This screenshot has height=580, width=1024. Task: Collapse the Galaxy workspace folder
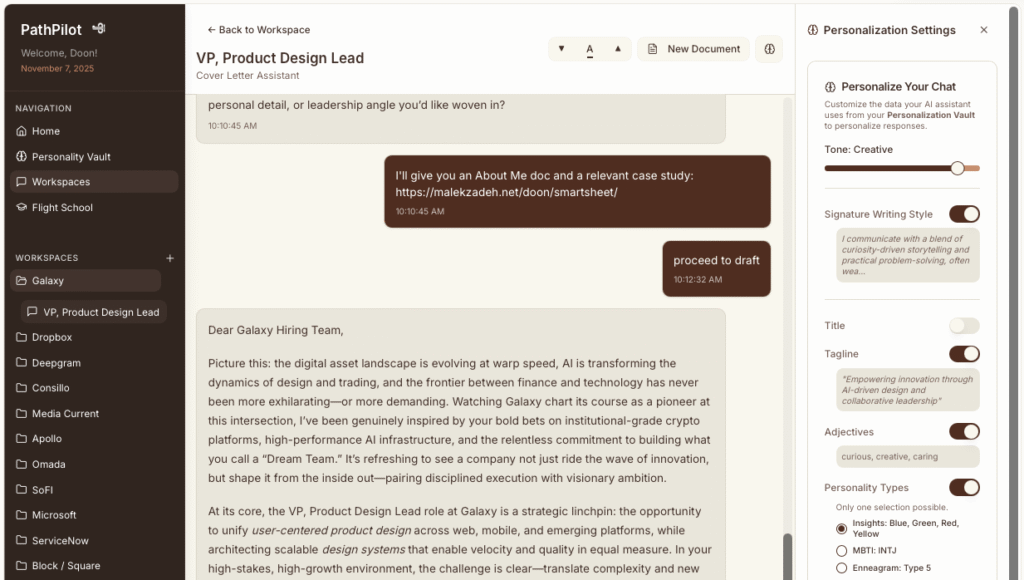(47, 281)
